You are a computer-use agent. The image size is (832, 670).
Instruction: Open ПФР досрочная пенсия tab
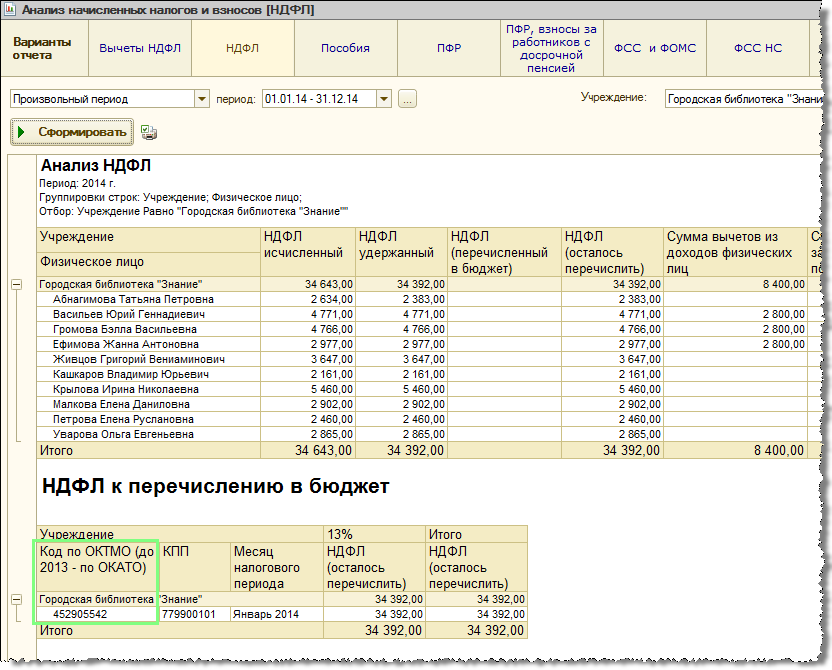pyautogui.click(x=551, y=48)
